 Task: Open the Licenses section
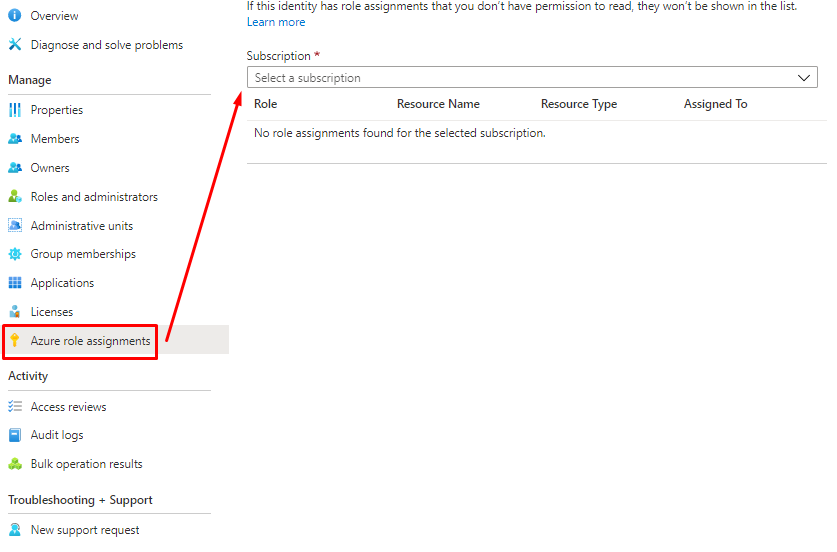point(51,312)
